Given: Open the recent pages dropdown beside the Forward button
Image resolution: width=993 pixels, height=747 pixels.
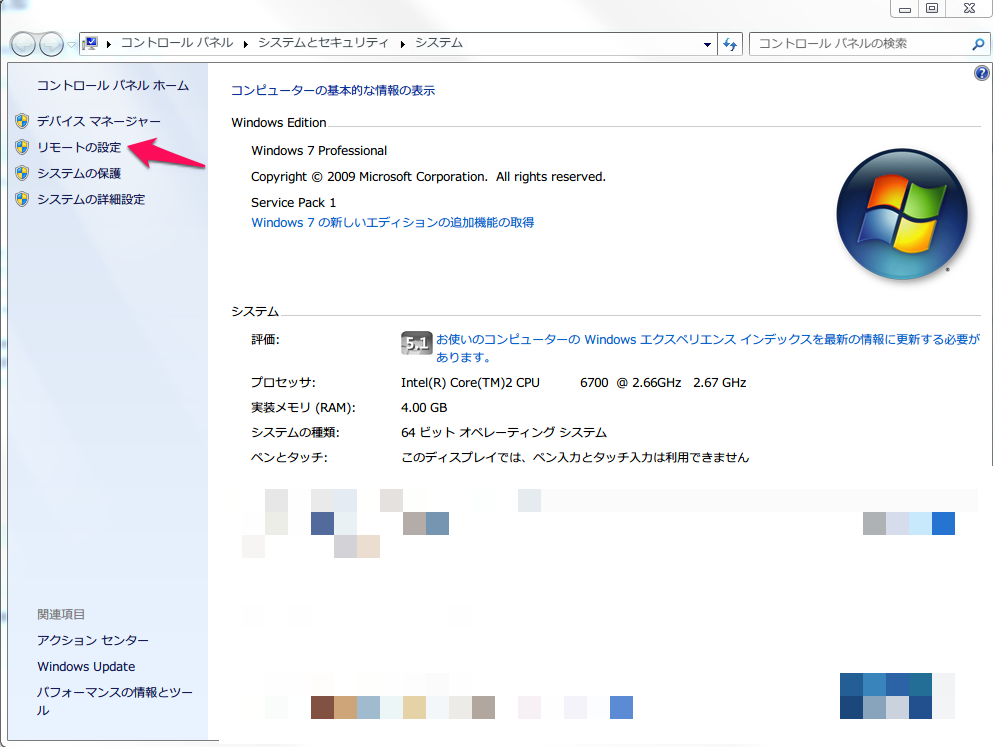Looking at the screenshot, I should click(72, 45).
